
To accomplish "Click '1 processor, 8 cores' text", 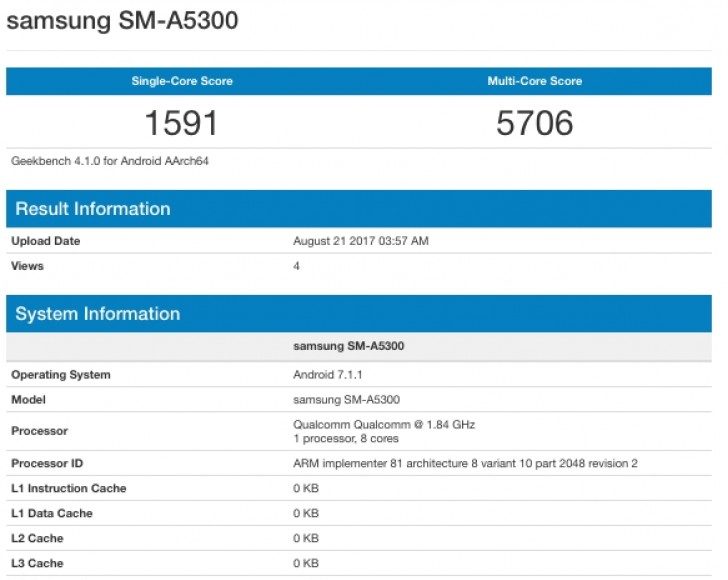I will 346,438.
